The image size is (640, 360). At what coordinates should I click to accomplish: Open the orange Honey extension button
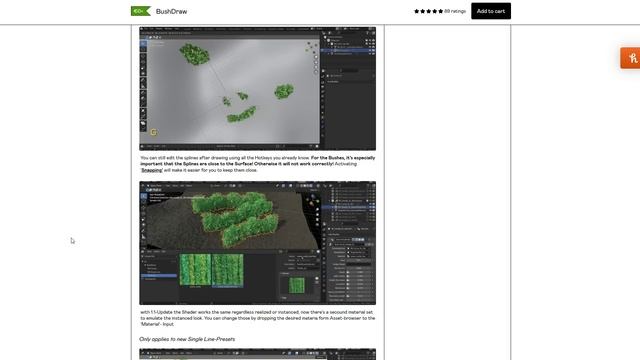tap(631, 58)
